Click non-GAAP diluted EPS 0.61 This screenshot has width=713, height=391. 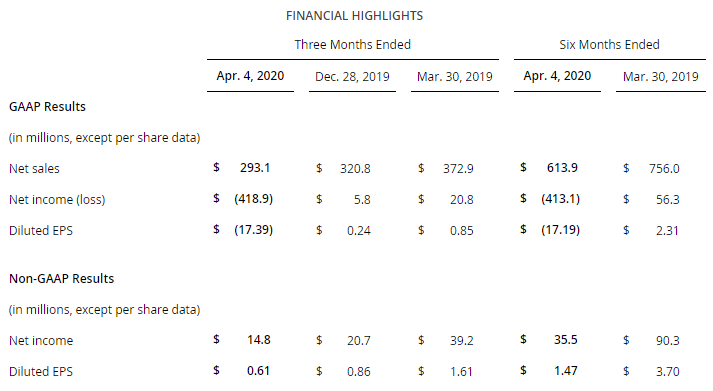tap(258, 371)
